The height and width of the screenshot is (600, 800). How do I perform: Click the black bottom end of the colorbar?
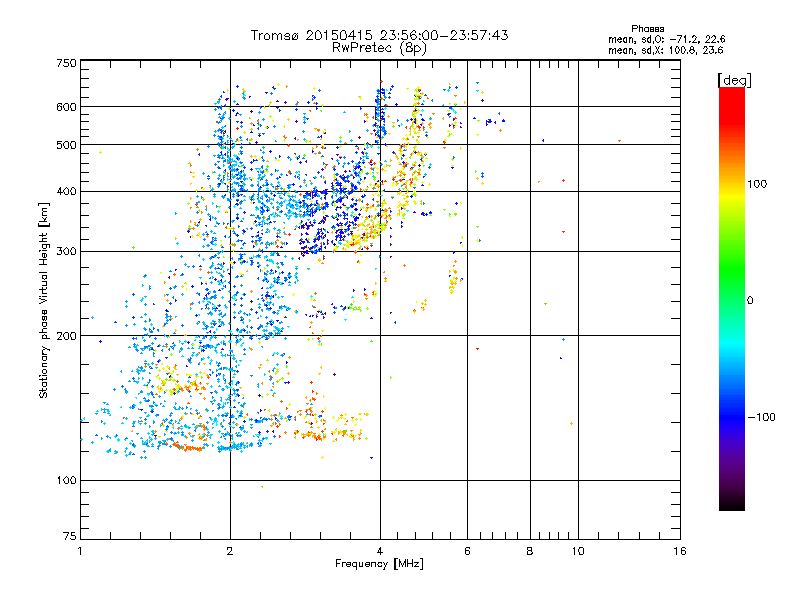point(732,505)
